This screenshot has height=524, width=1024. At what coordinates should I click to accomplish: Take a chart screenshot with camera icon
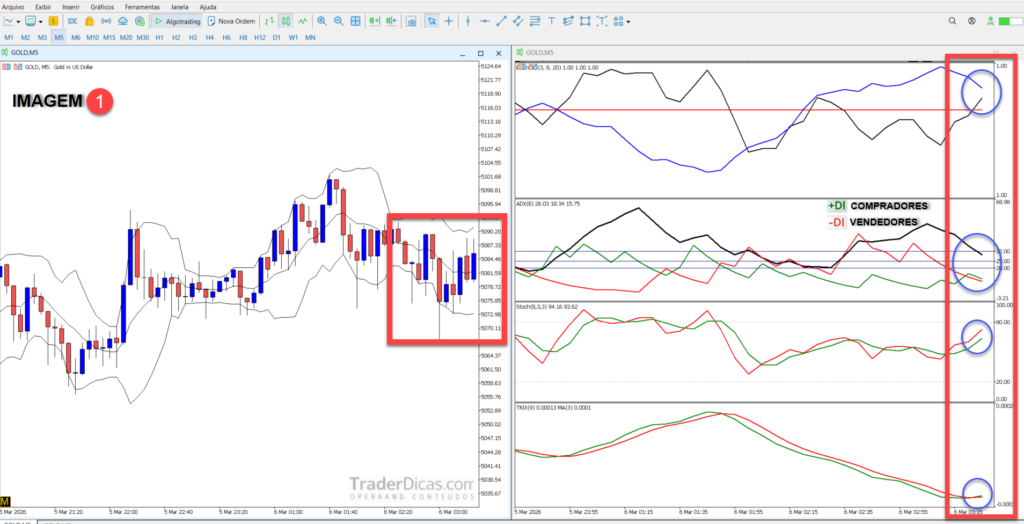pos(410,21)
